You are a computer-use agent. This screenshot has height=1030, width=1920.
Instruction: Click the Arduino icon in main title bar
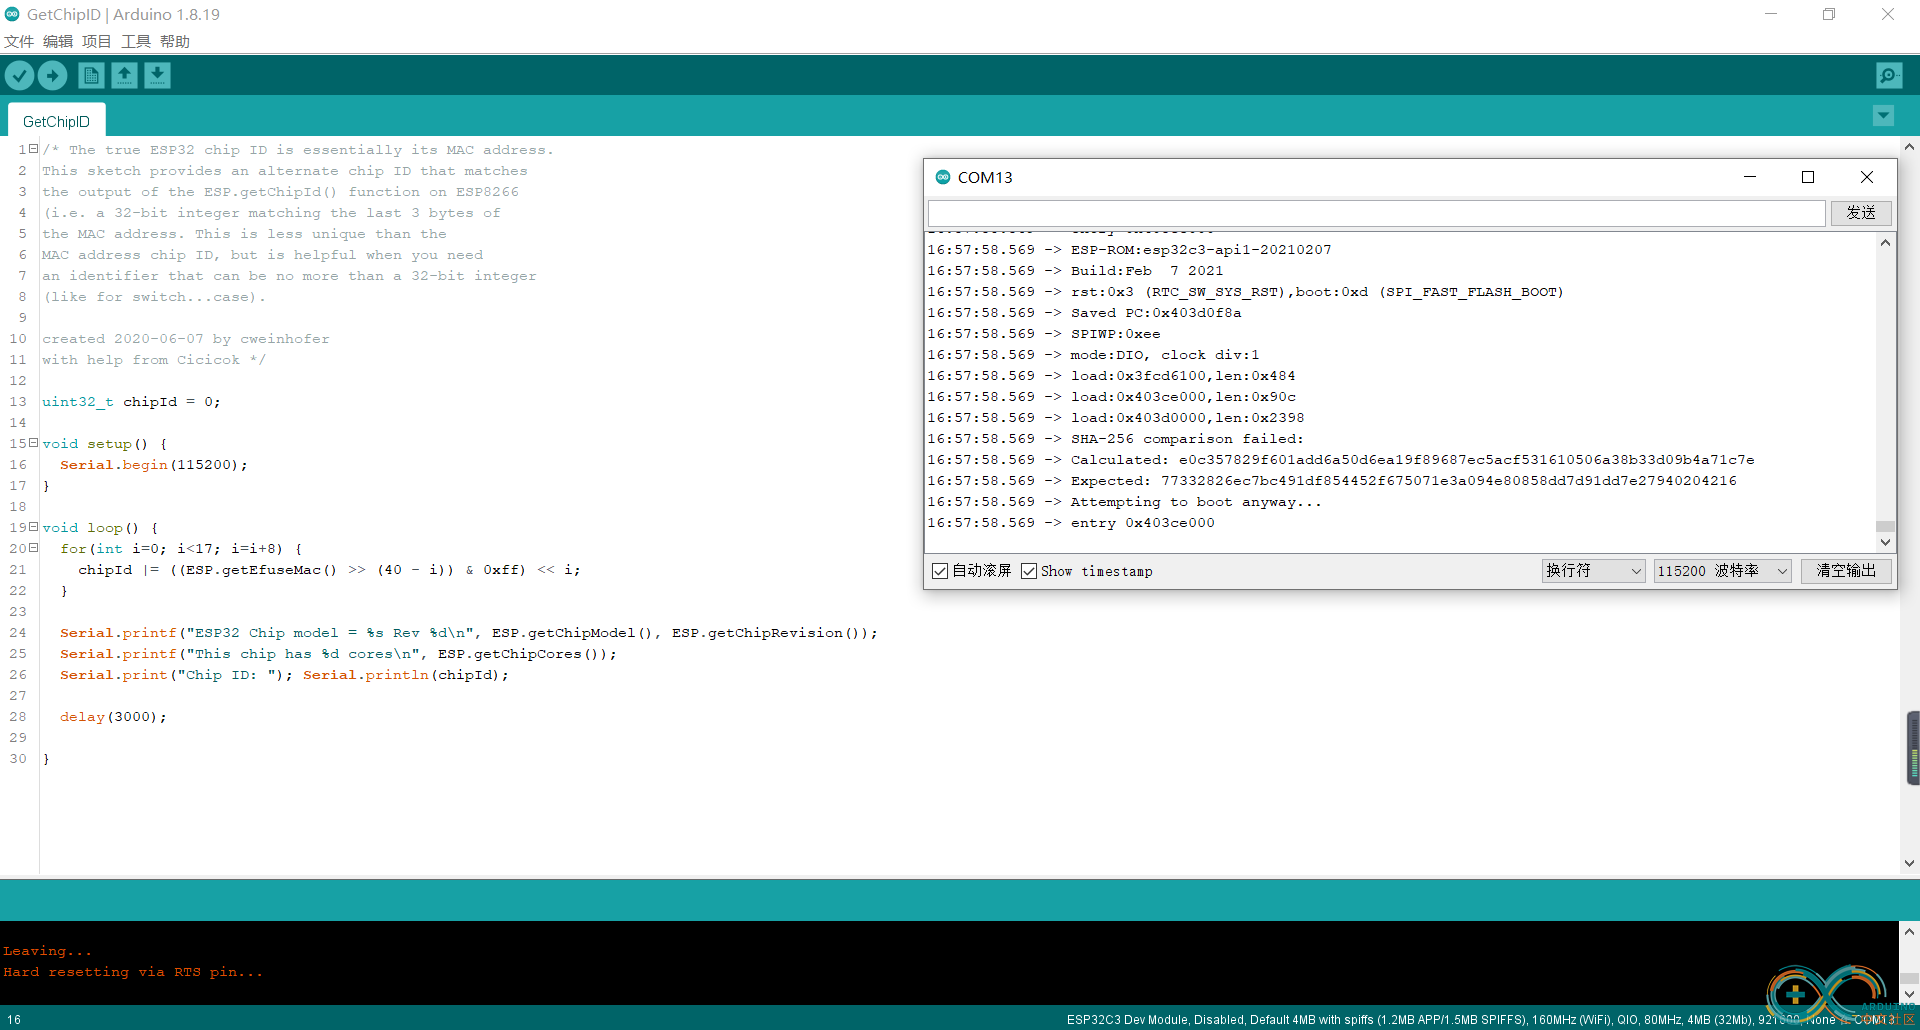[x=12, y=14]
